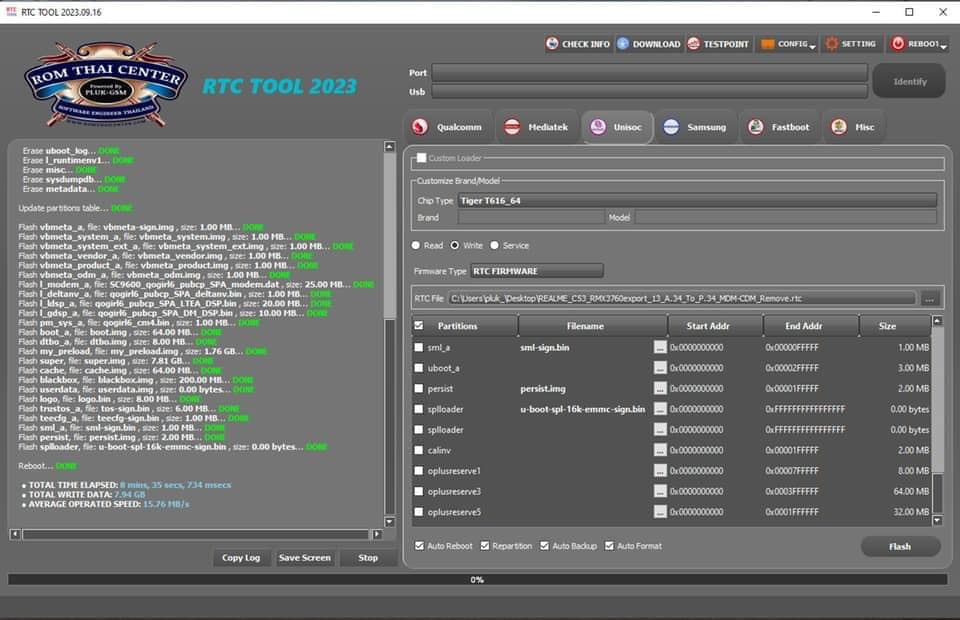960x620 pixels.
Task: Switch to the Qualcomm tab
Action: point(448,127)
